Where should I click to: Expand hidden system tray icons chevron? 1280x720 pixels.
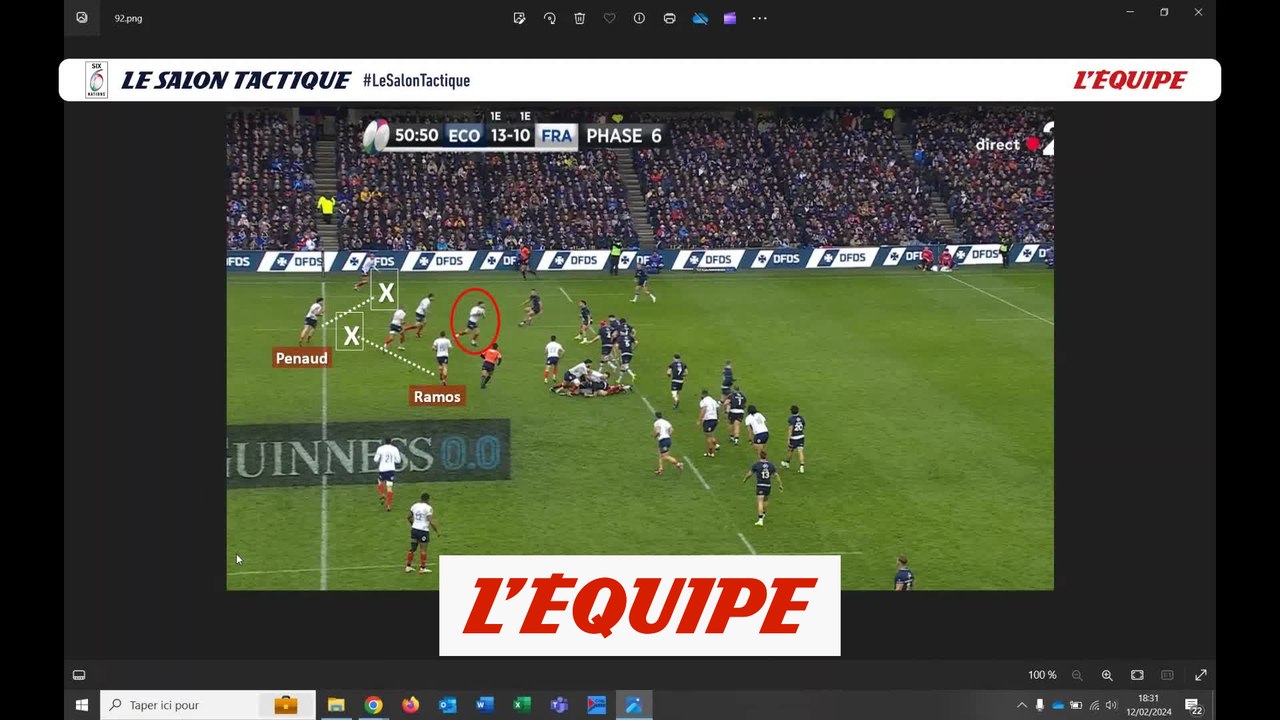[1022, 705]
